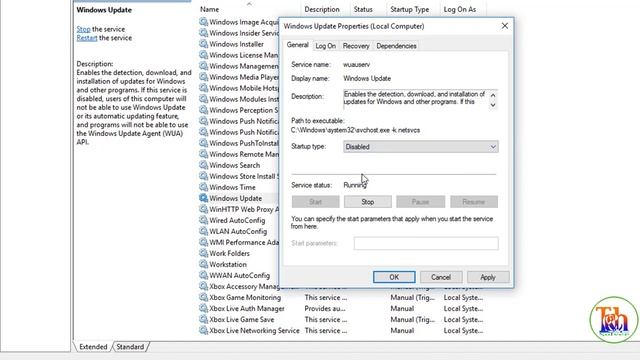The width and height of the screenshot is (640, 360).
Task: Select the WLAN AutoConfig service name
Action: click(x=238, y=231)
